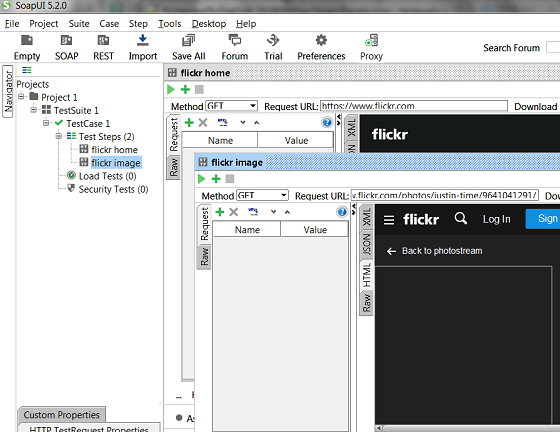560x432 pixels.
Task: Click flickr search magnifier icon
Action: coord(461,218)
